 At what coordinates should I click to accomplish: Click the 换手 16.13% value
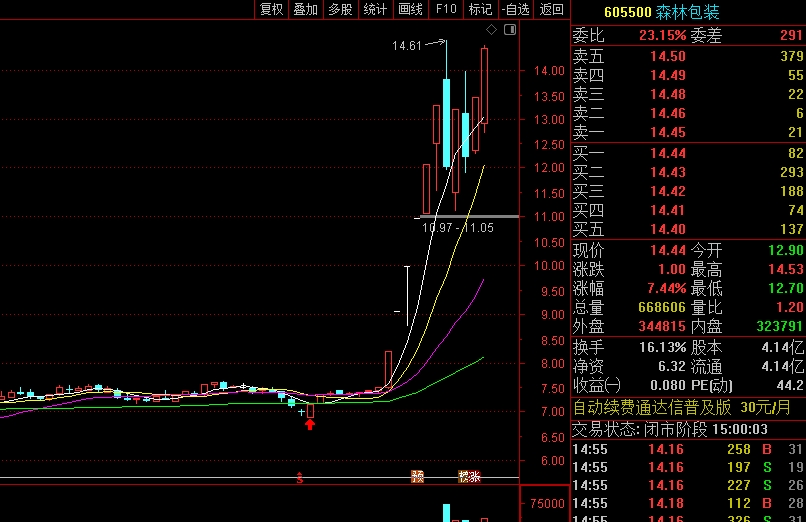[x=663, y=348]
